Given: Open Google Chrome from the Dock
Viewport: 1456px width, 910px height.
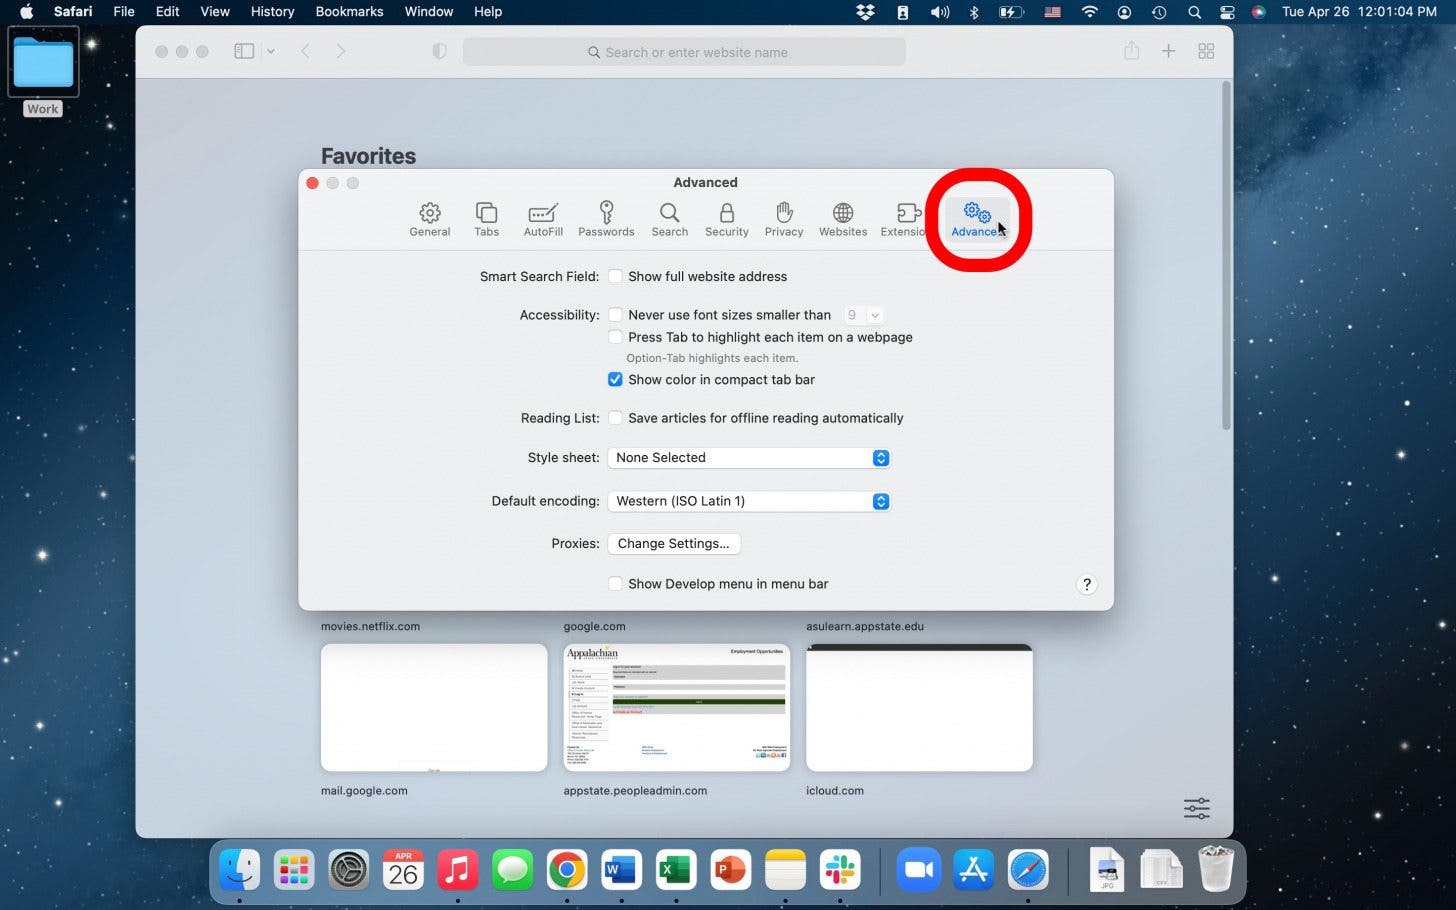Looking at the screenshot, I should (567, 870).
